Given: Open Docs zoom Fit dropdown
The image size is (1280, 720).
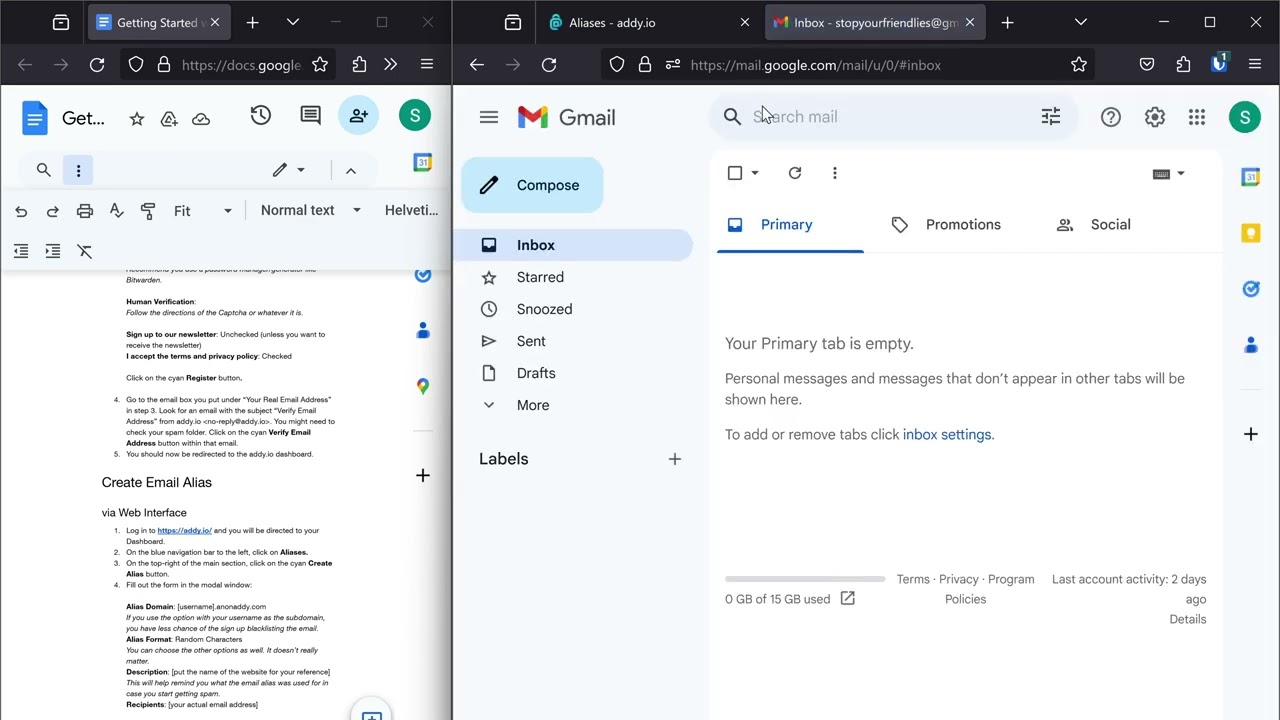Looking at the screenshot, I should 202,211.
